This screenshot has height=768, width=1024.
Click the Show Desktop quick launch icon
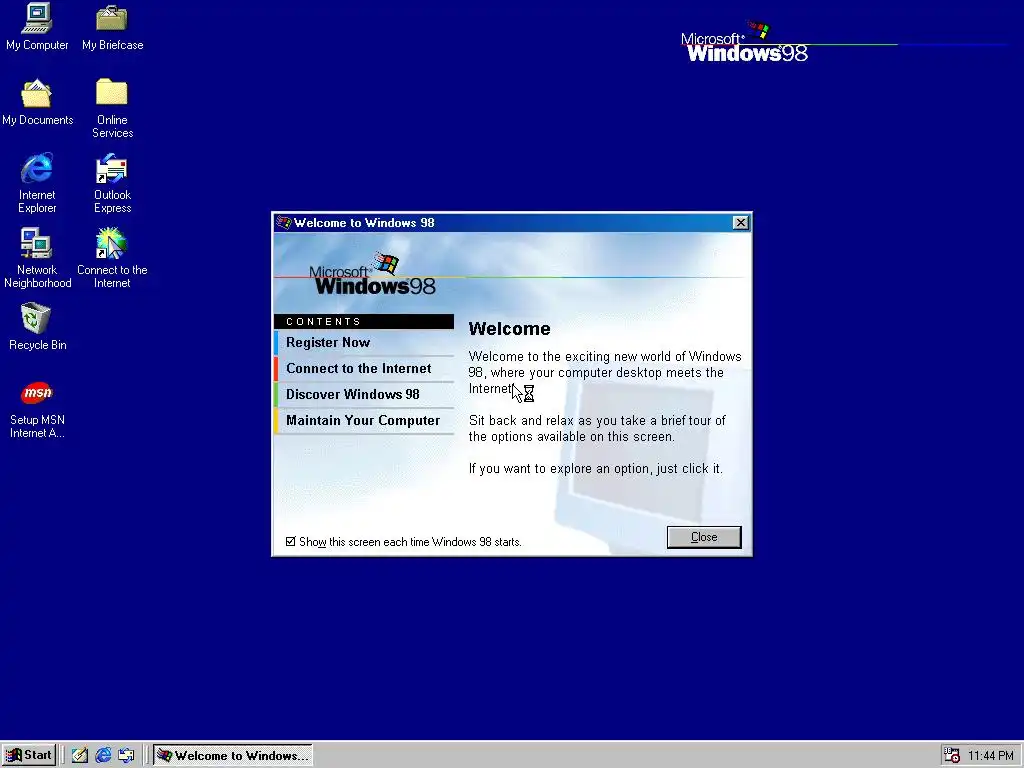80,756
